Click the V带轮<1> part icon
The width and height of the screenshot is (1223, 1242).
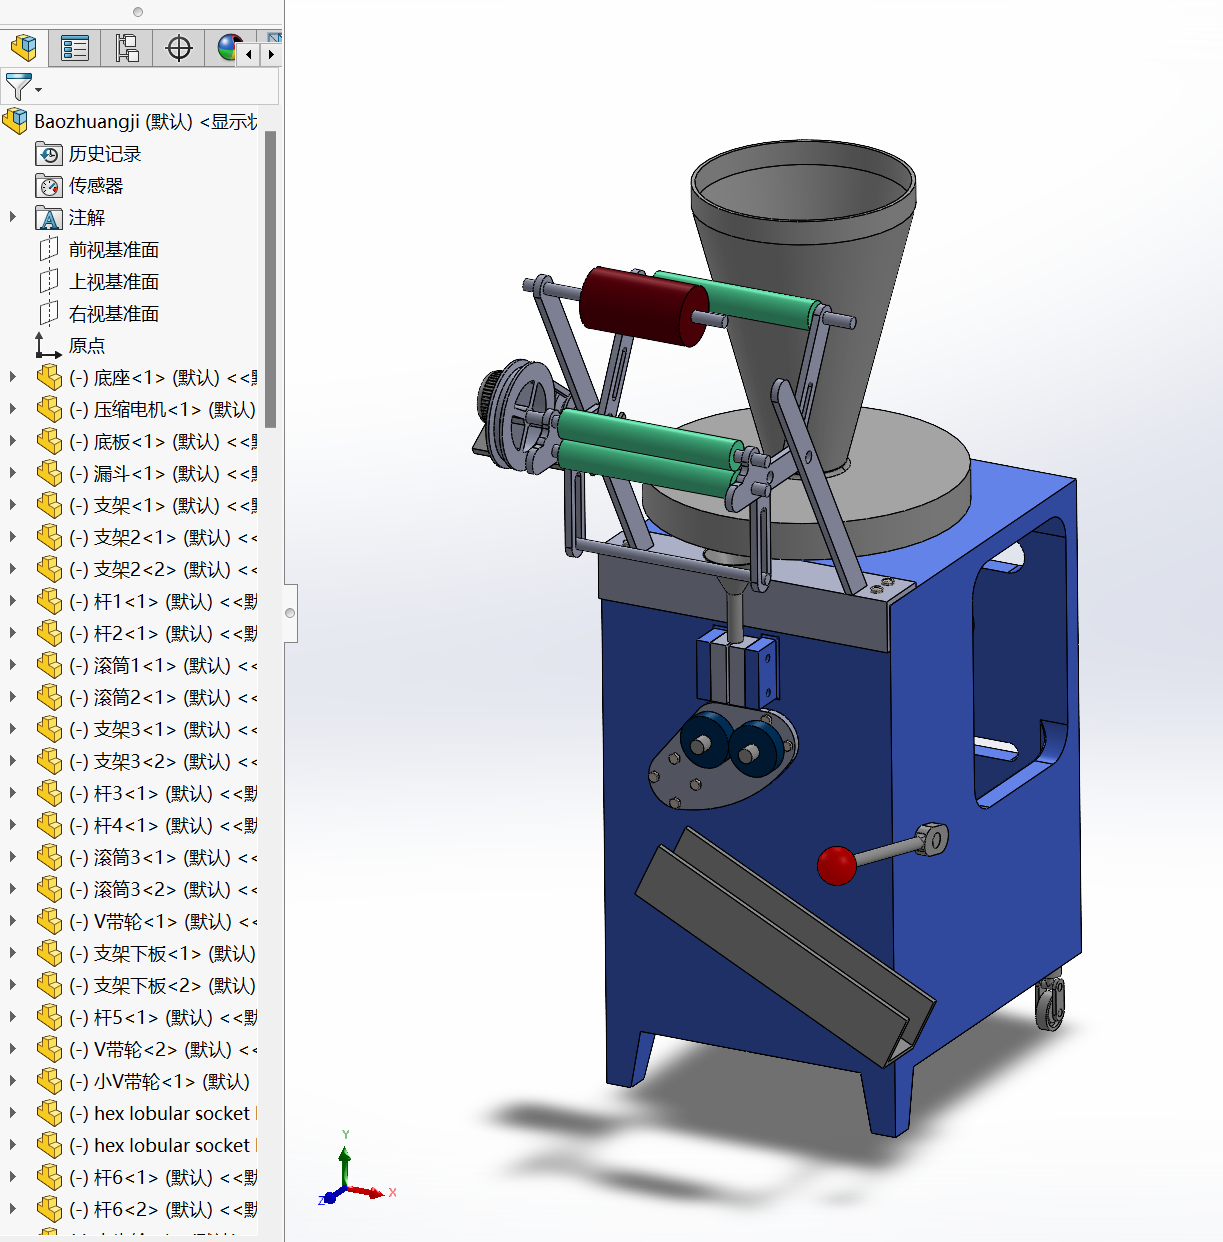pos(49,922)
